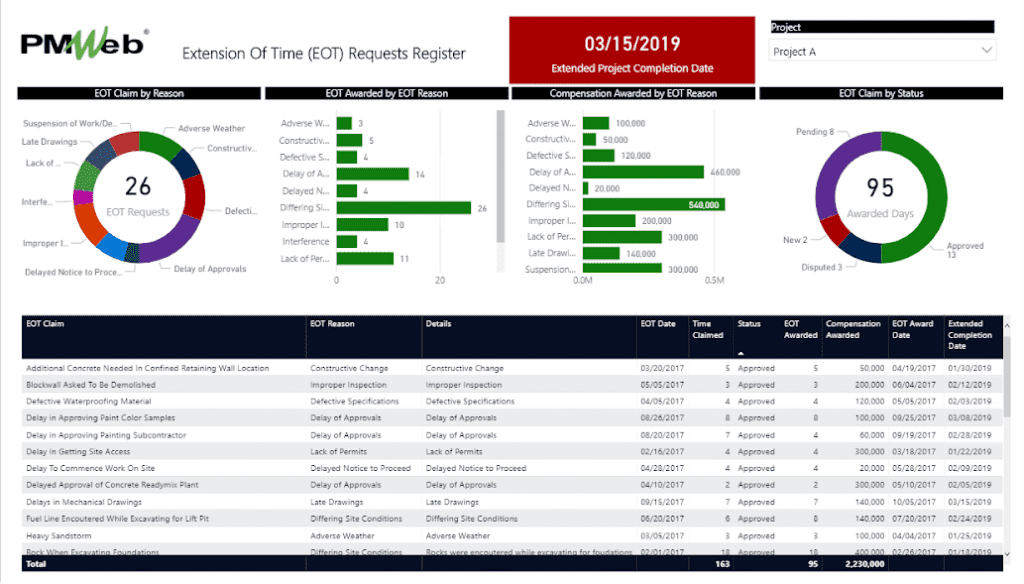Click the PMWeb logo
This screenshot has width=1024, height=584.
tap(84, 45)
